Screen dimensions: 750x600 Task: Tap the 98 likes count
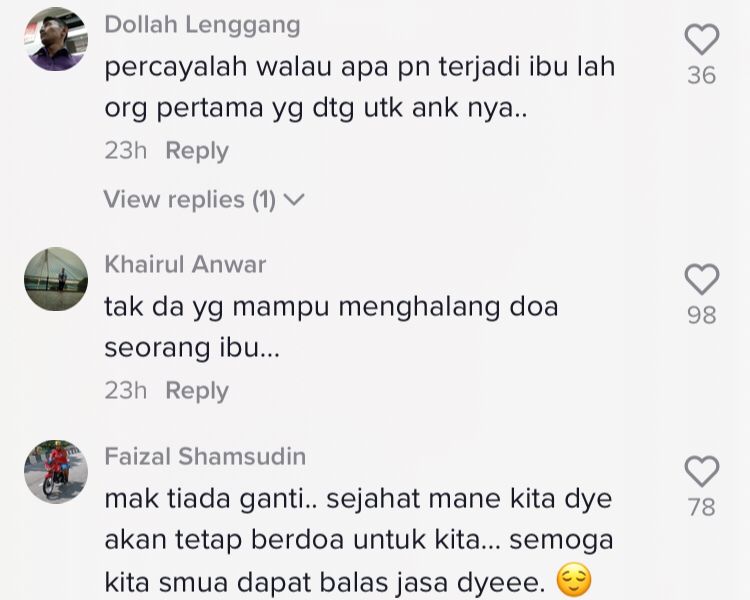[702, 315]
